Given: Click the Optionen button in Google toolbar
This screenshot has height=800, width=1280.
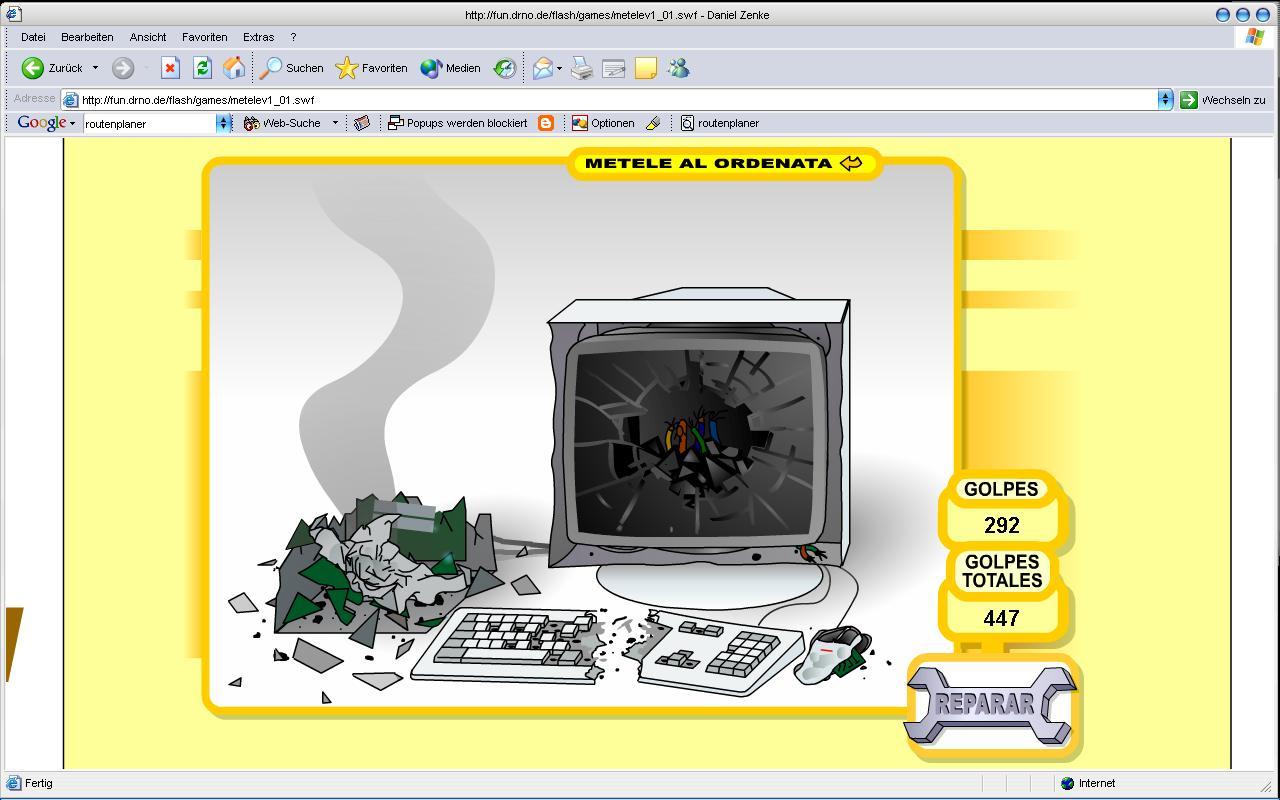Looking at the screenshot, I should coord(603,123).
